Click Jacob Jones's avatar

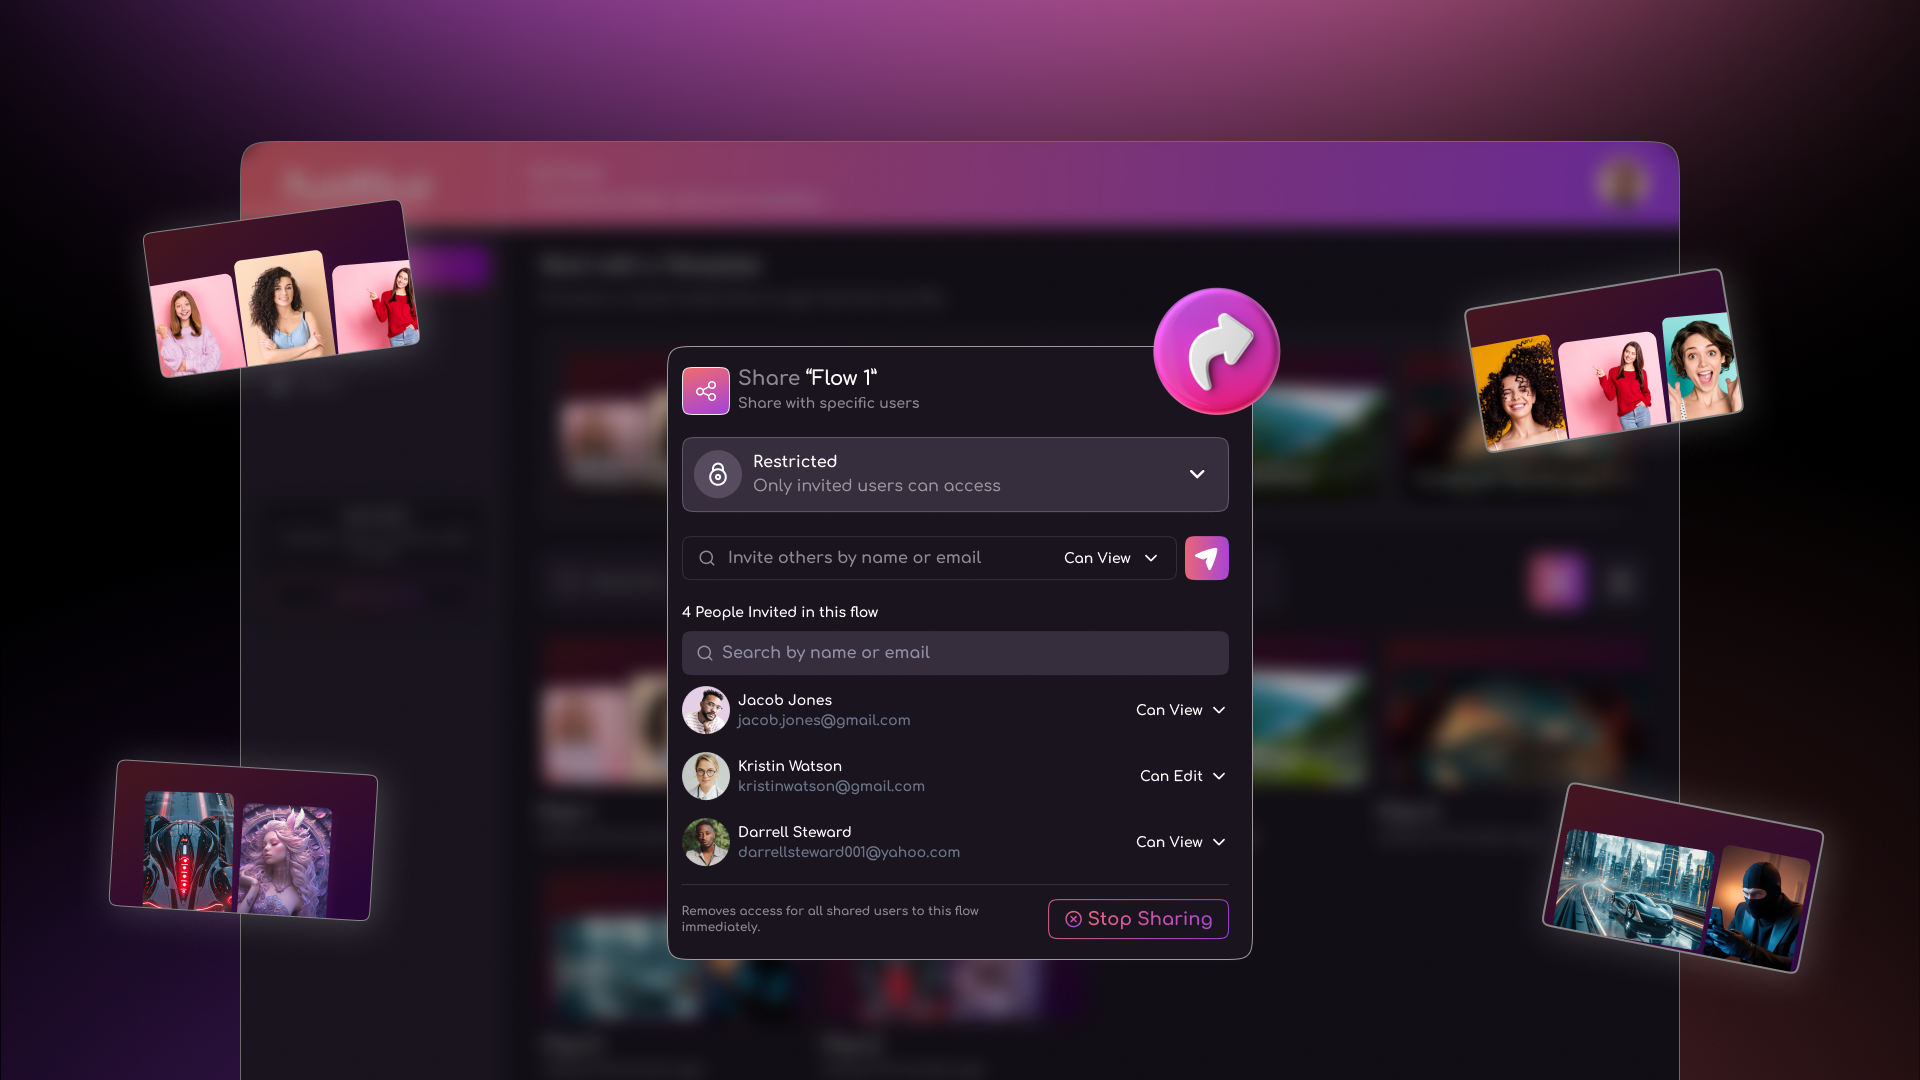(x=706, y=710)
